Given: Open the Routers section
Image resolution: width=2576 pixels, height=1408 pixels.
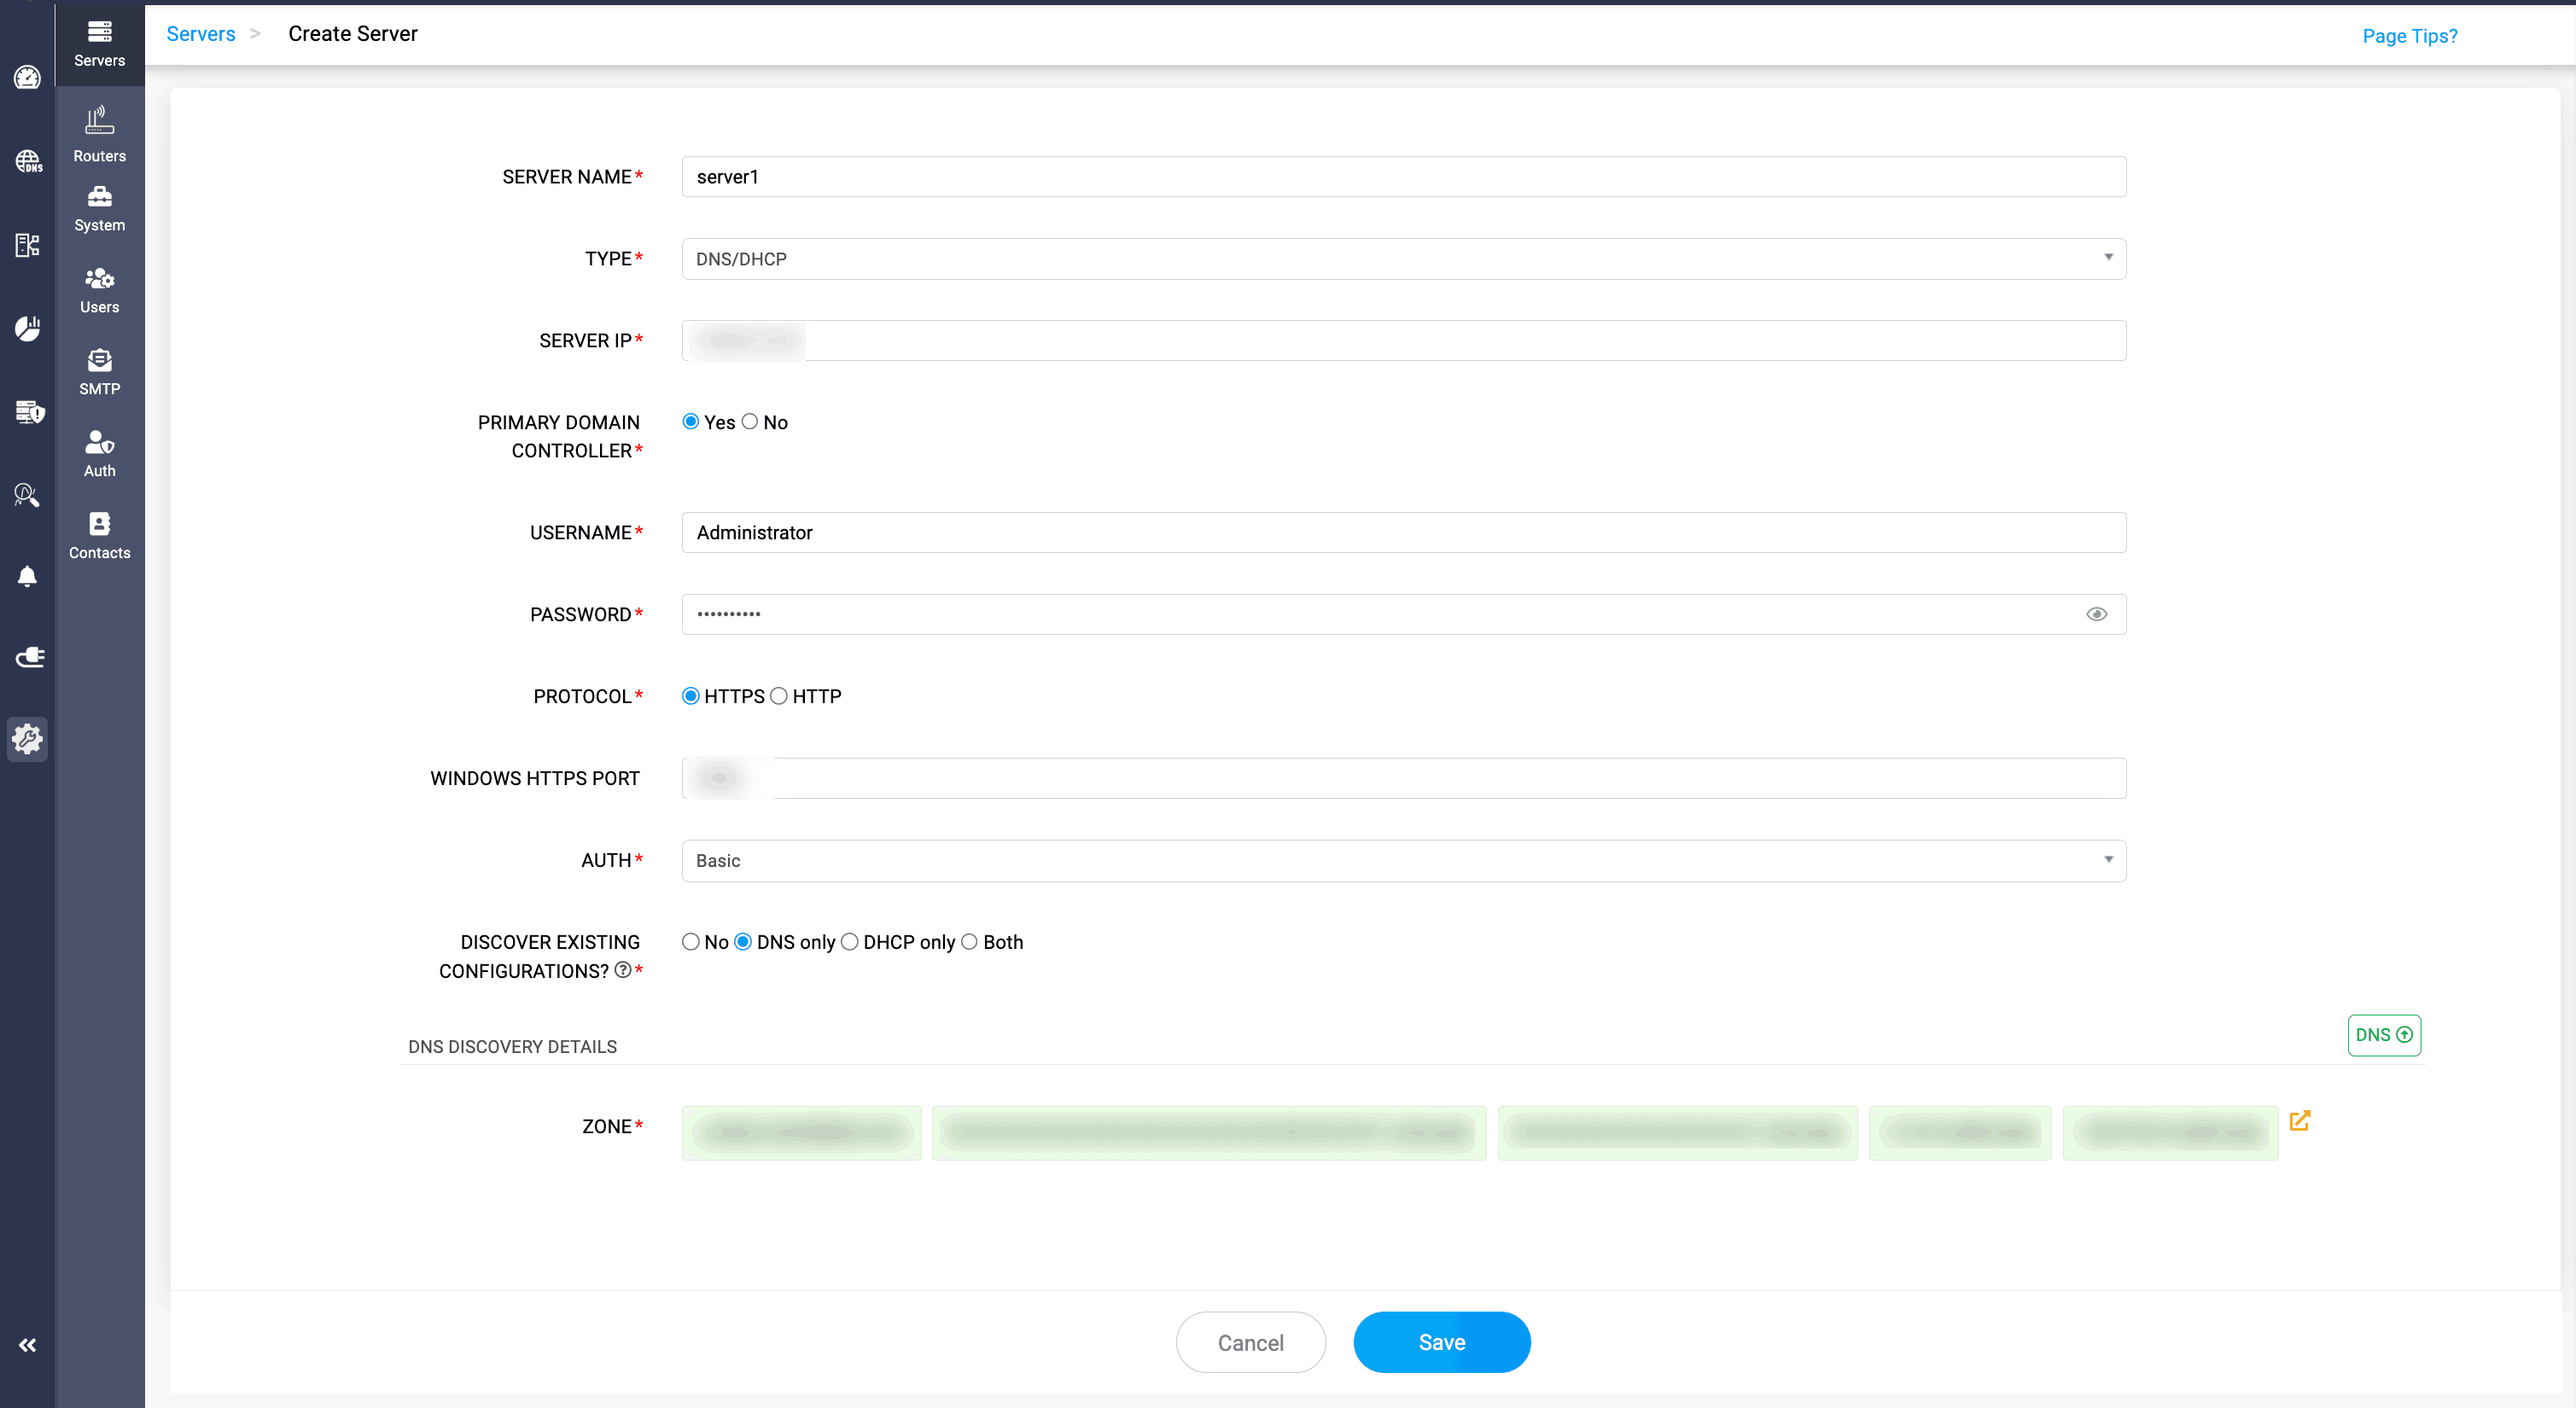Looking at the screenshot, I should pos(99,133).
